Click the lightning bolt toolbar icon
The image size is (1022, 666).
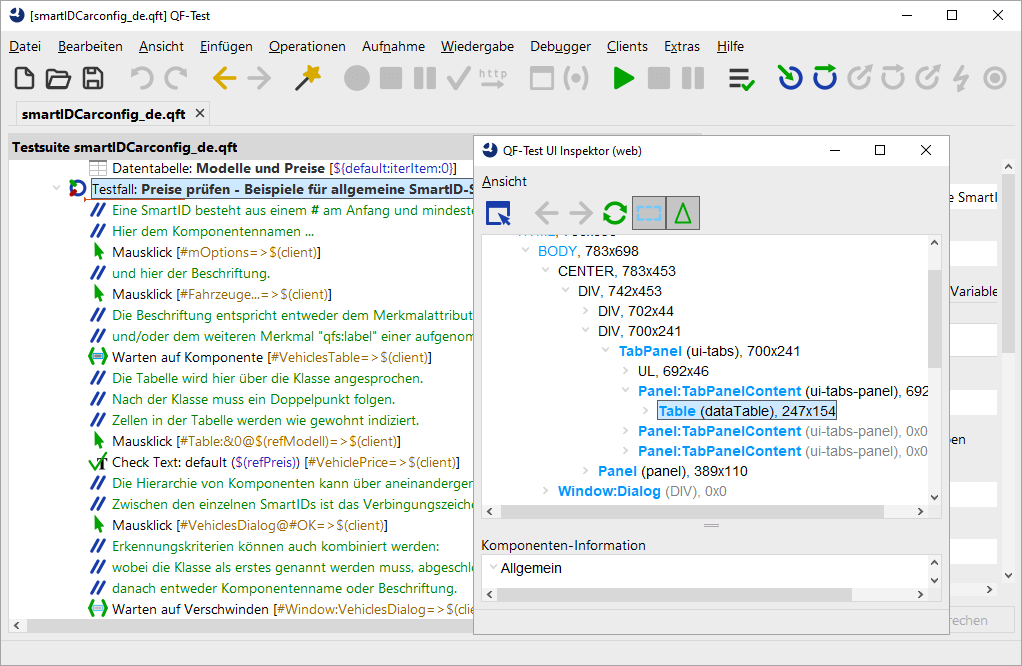pos(961,78)
